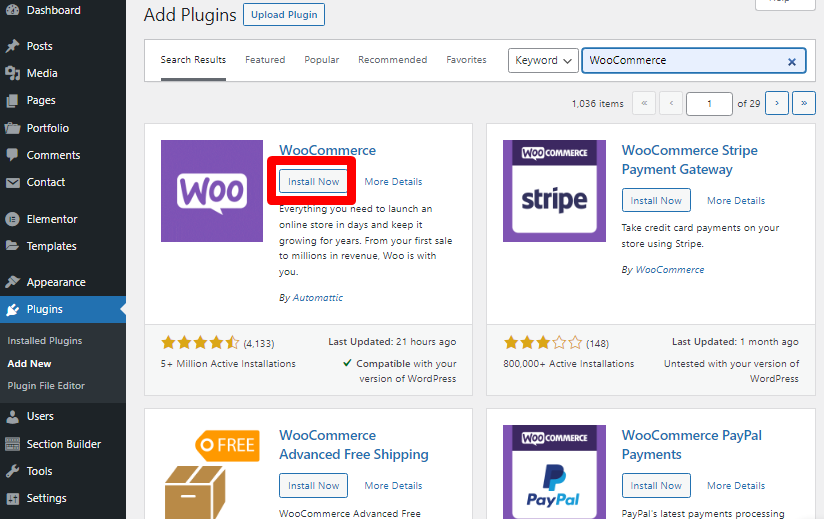Go to next page of results

click(777, 103)
